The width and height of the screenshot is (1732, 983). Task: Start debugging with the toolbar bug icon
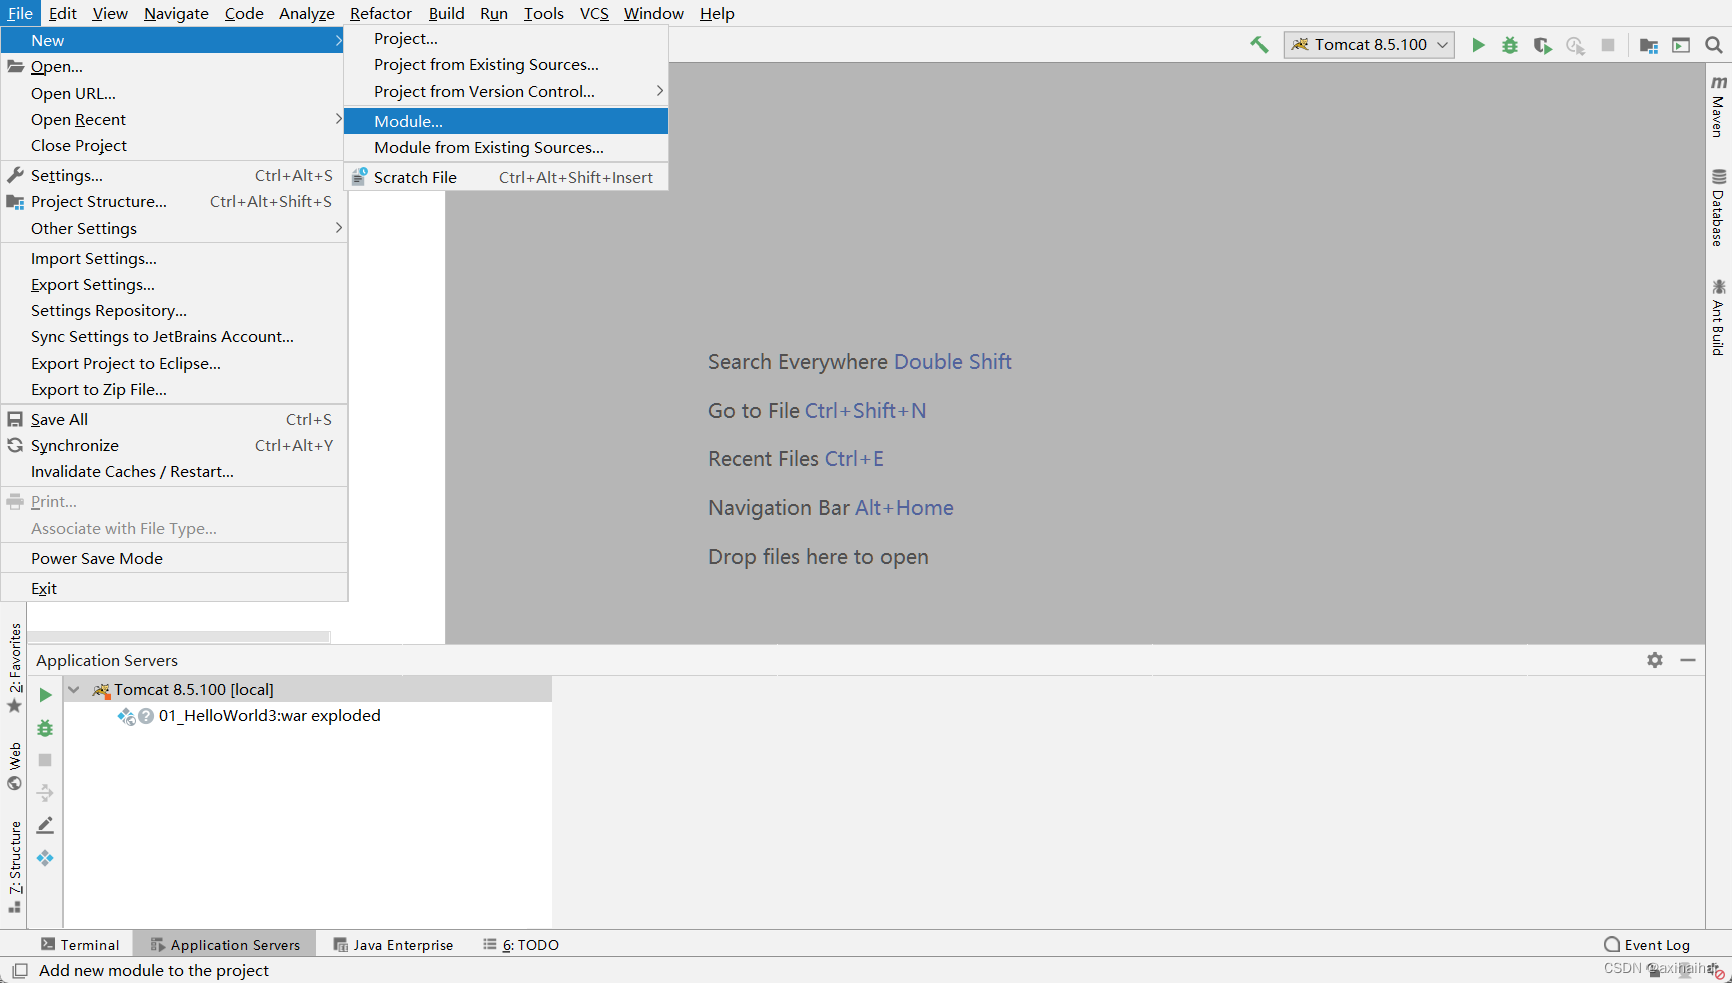point(1510,45)
